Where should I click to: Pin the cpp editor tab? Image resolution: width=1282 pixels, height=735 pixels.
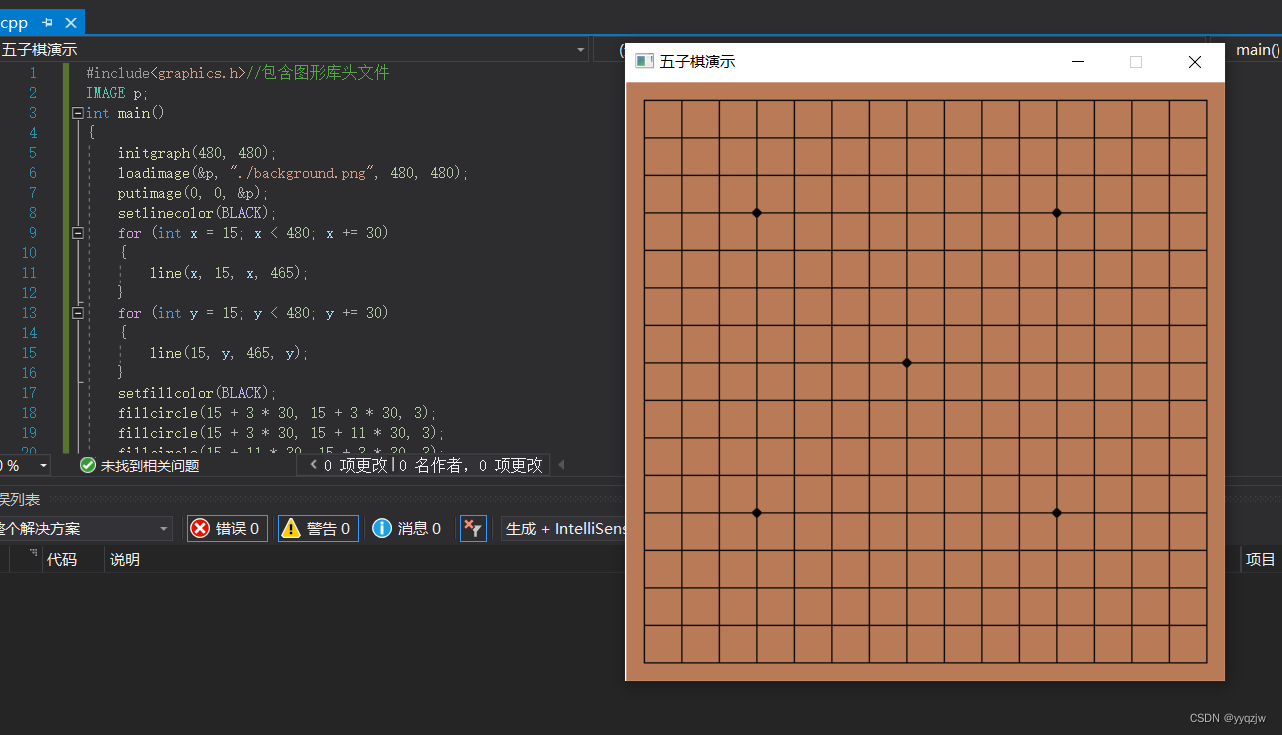(48, 22)
